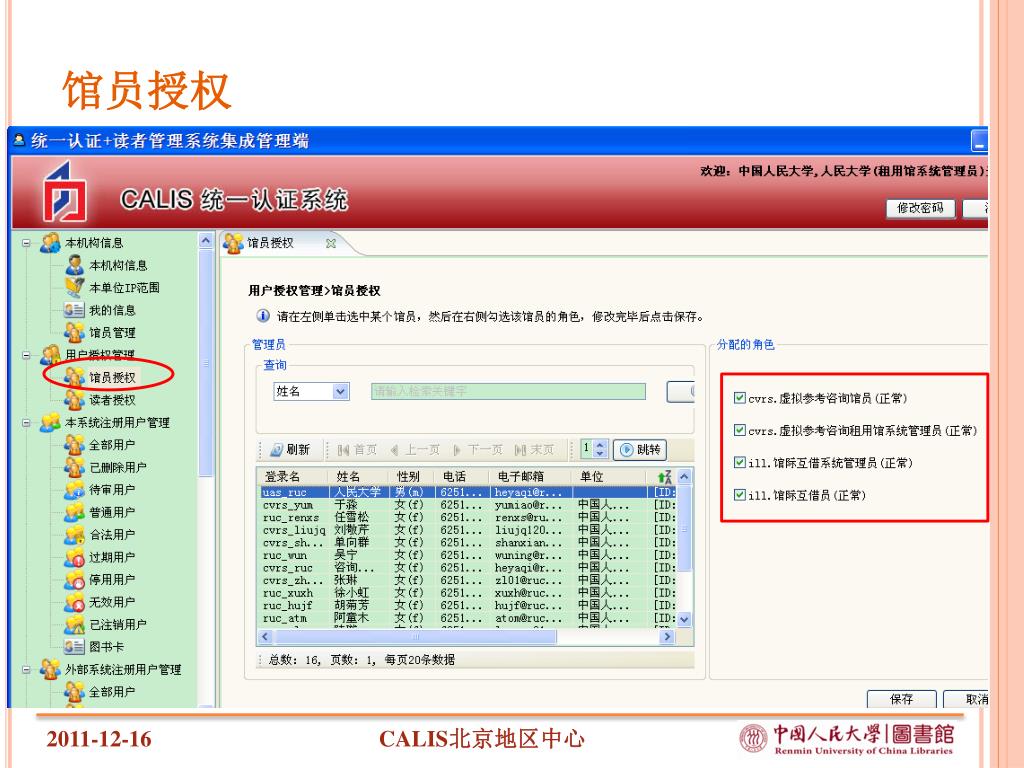The width and height of the screenshot is (1024, 768).
Task: Click 已注销用户 icon
Action: click(74, 624)
